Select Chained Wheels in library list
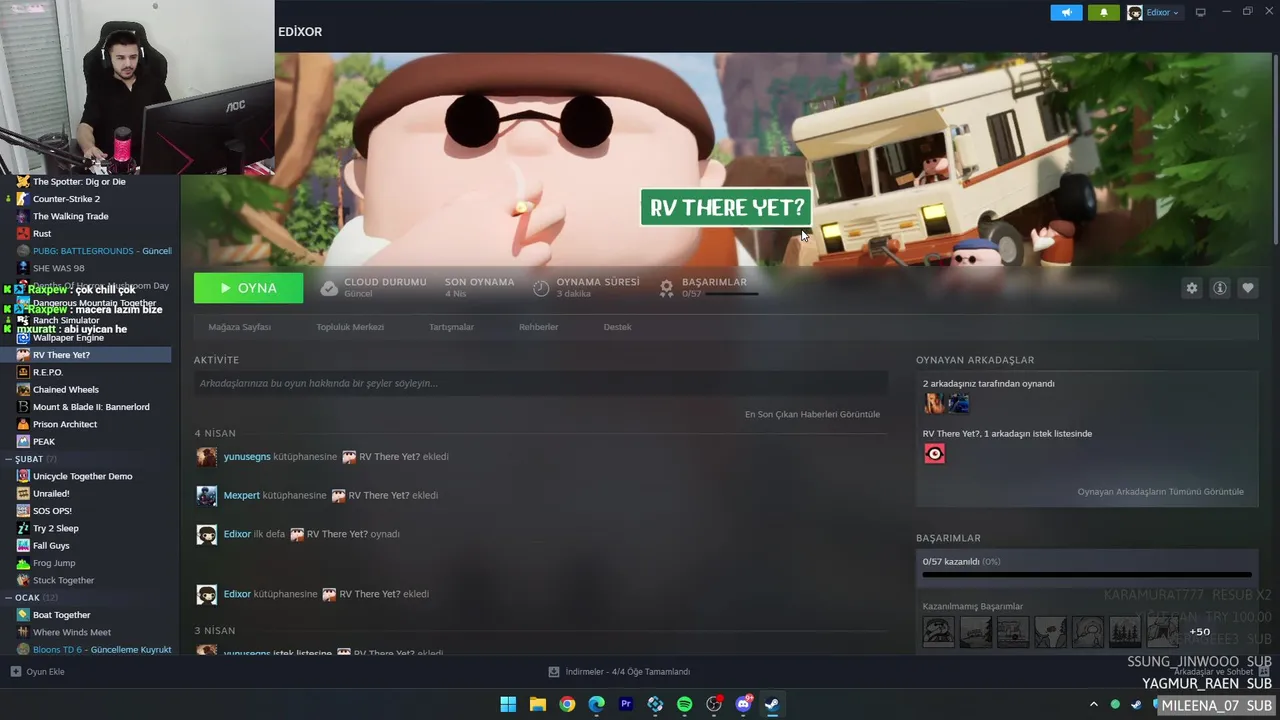This screenshot has width=1280, height=720. click(65, 390)
